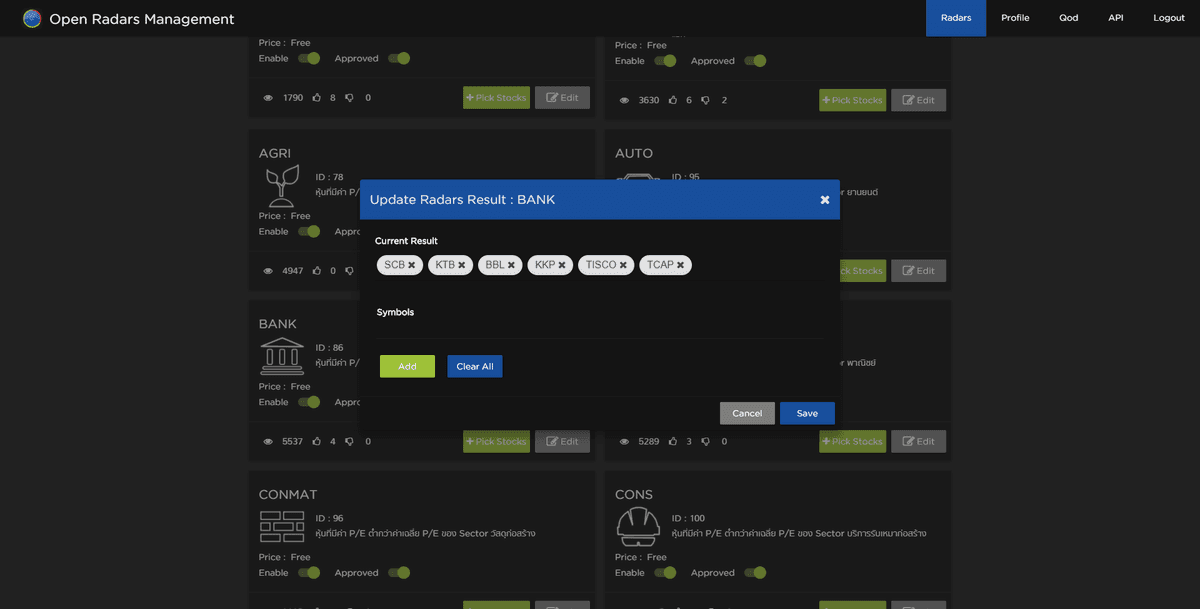Toggle Enable switch on CONMAT card
The height and width of the screenshot is (609, 1200).
pos(309,573)
